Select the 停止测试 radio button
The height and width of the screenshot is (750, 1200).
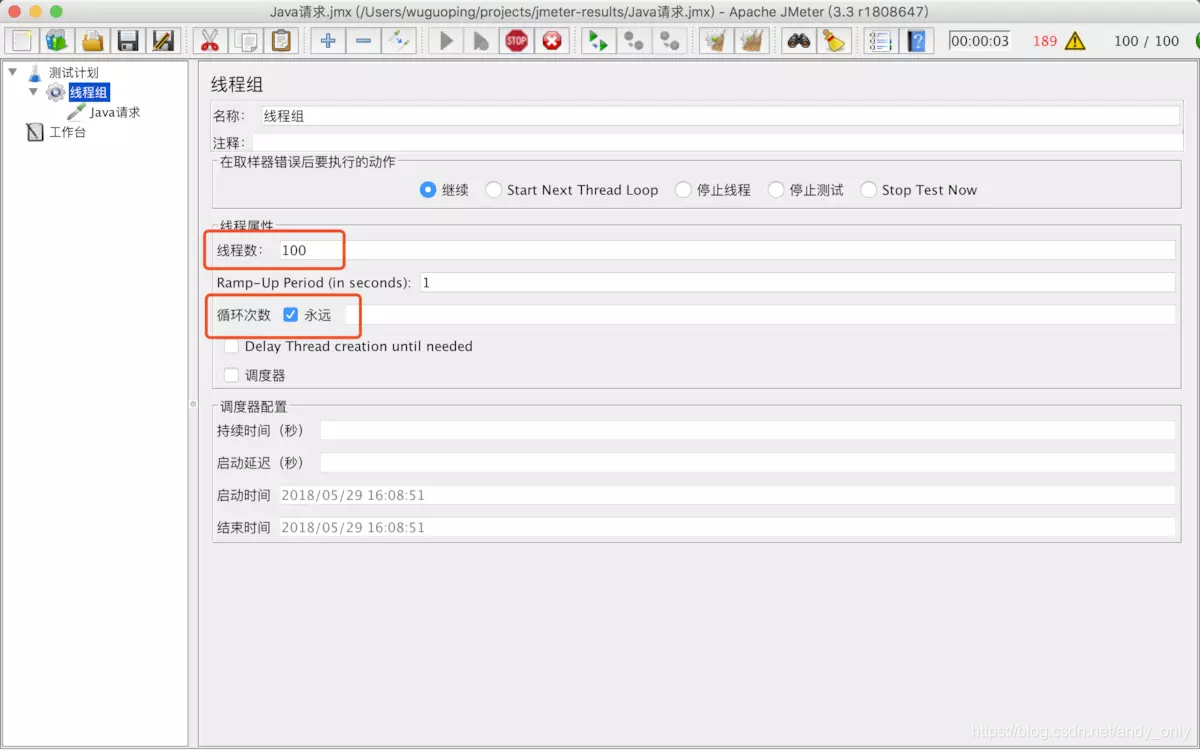click(776, 190)
